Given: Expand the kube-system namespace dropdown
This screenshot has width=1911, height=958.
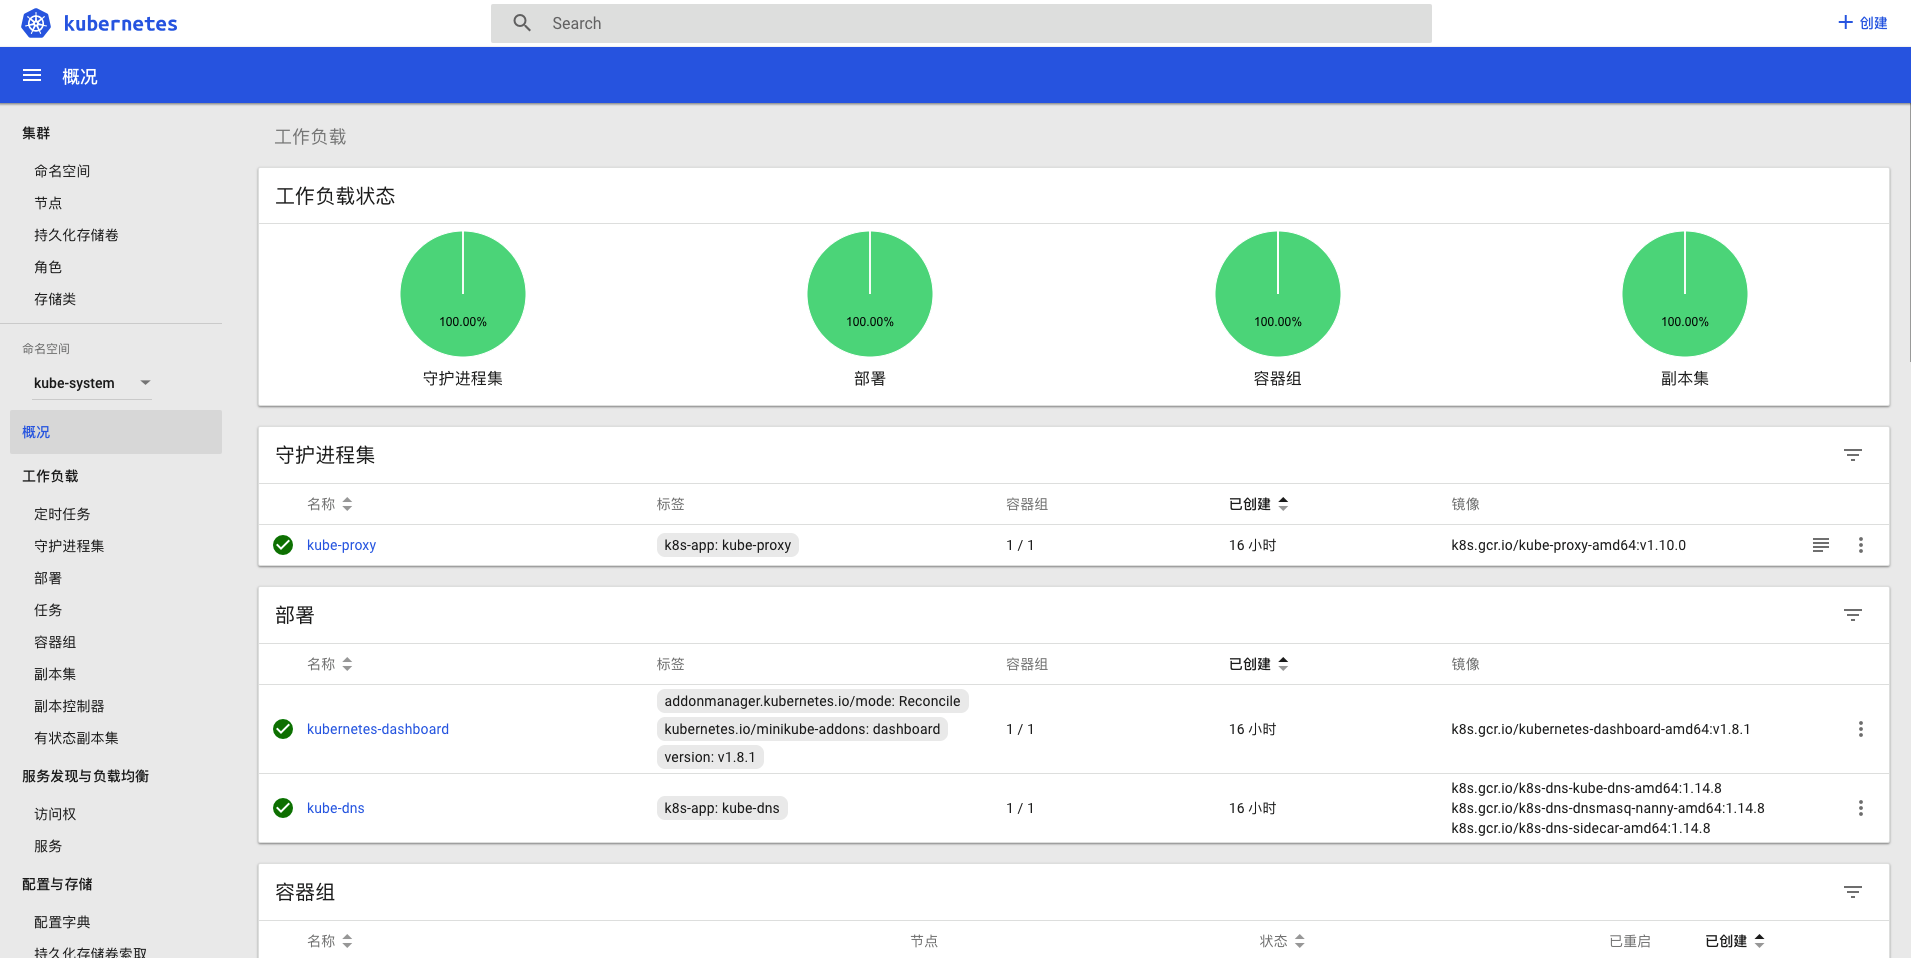Looking at the screenshot, I should pyautogui.click(x=92, y=383).
